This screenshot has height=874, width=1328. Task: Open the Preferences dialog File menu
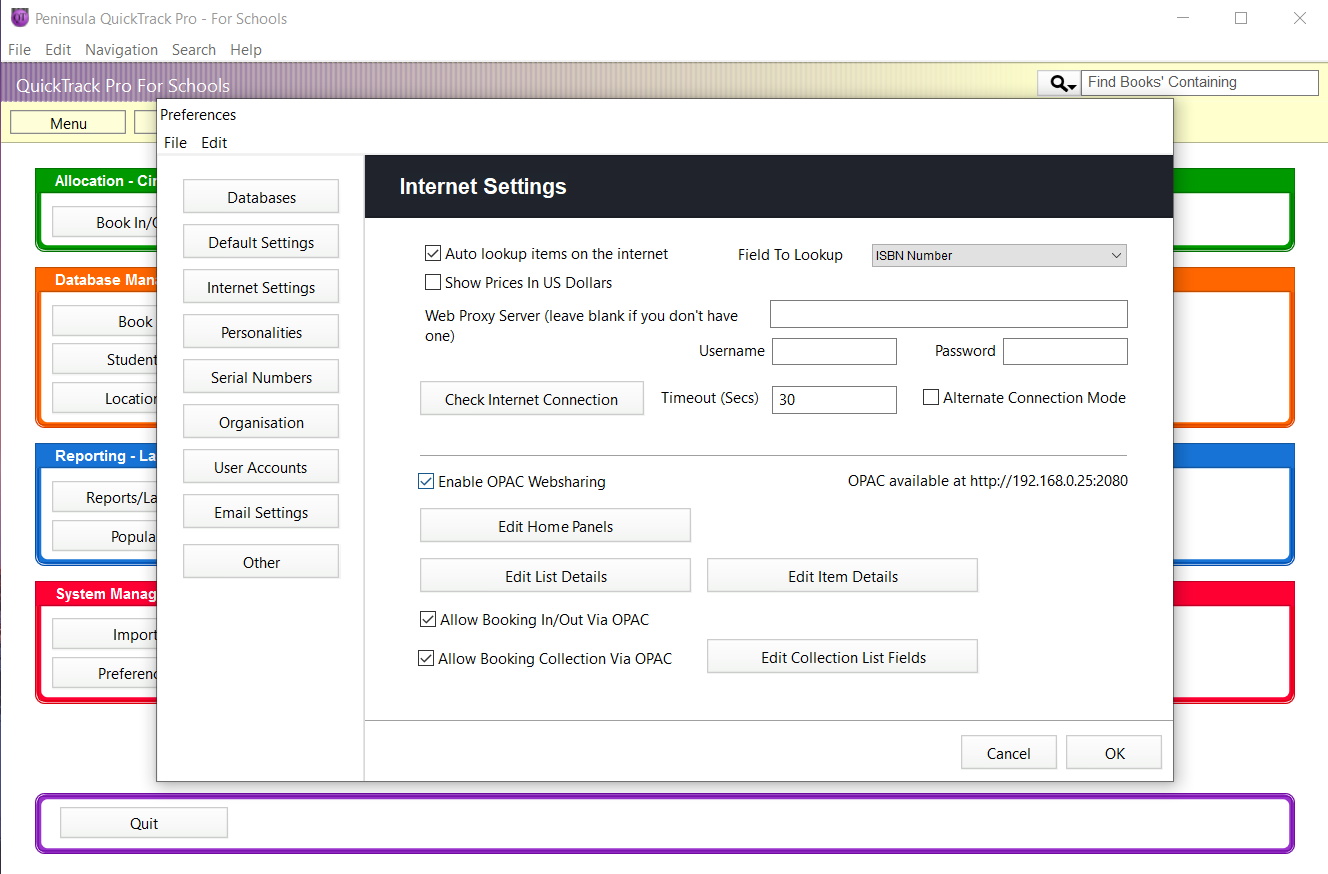[175, 143]
